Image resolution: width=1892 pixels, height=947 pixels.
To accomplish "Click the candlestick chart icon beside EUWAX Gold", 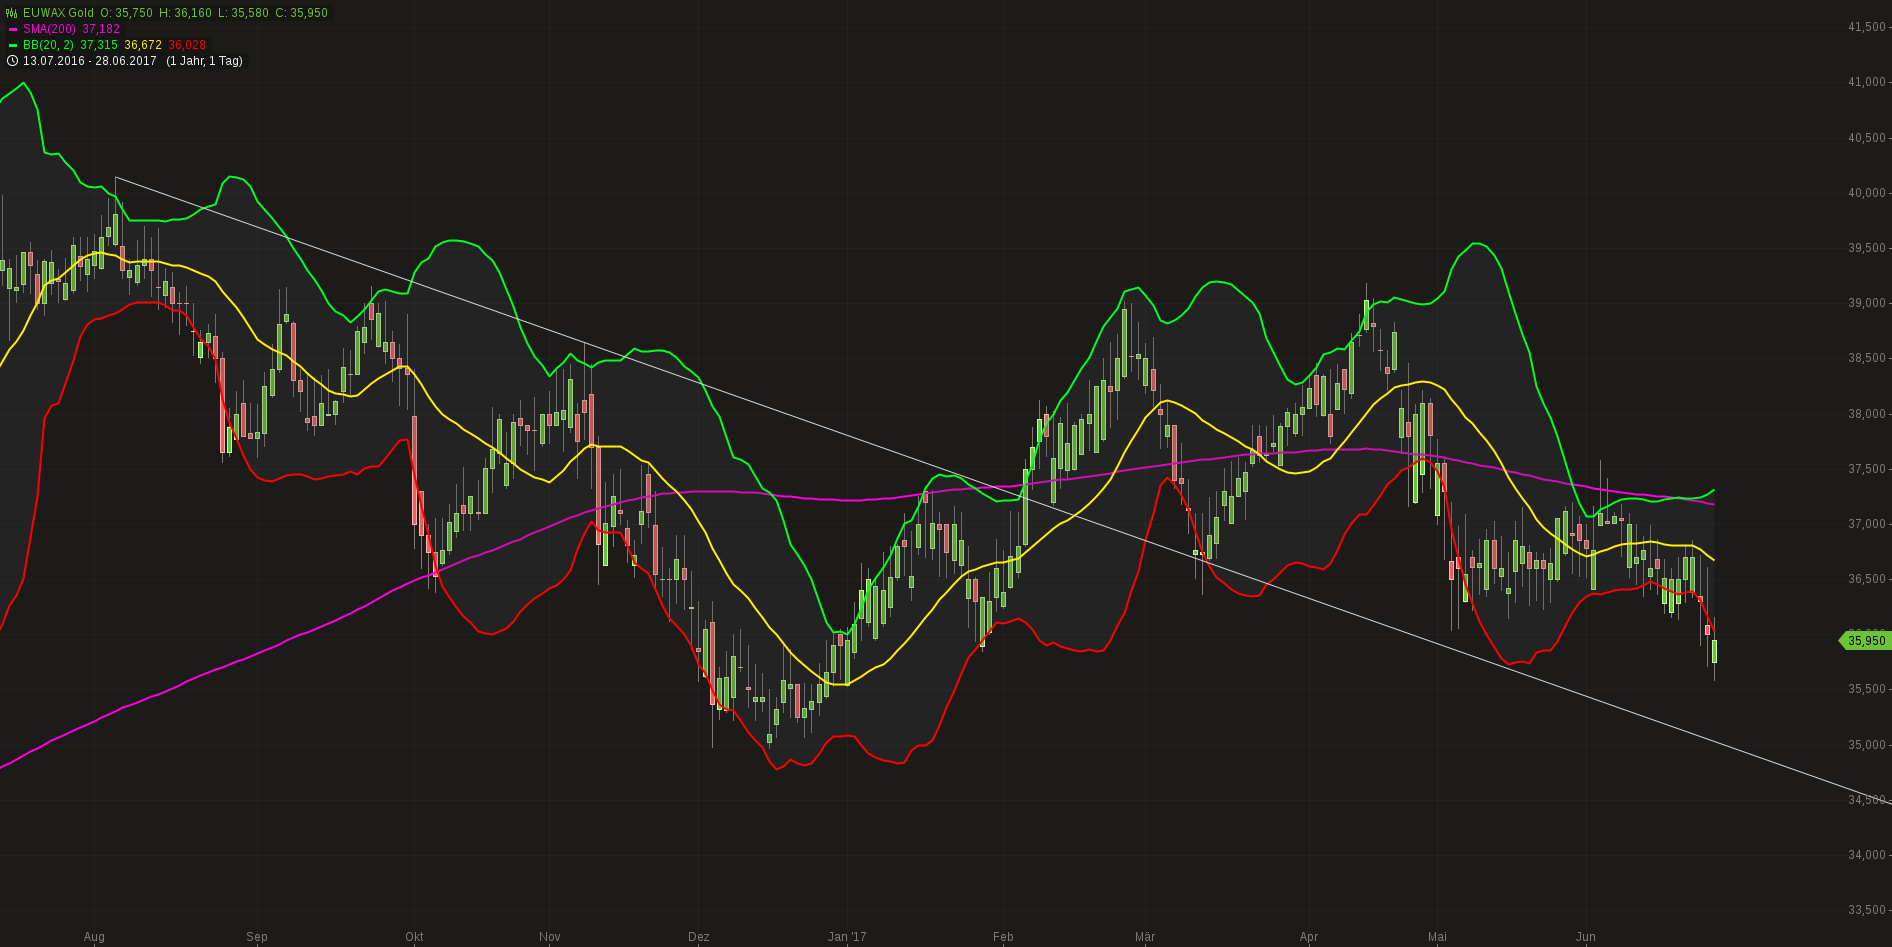I will pos(11,14).
